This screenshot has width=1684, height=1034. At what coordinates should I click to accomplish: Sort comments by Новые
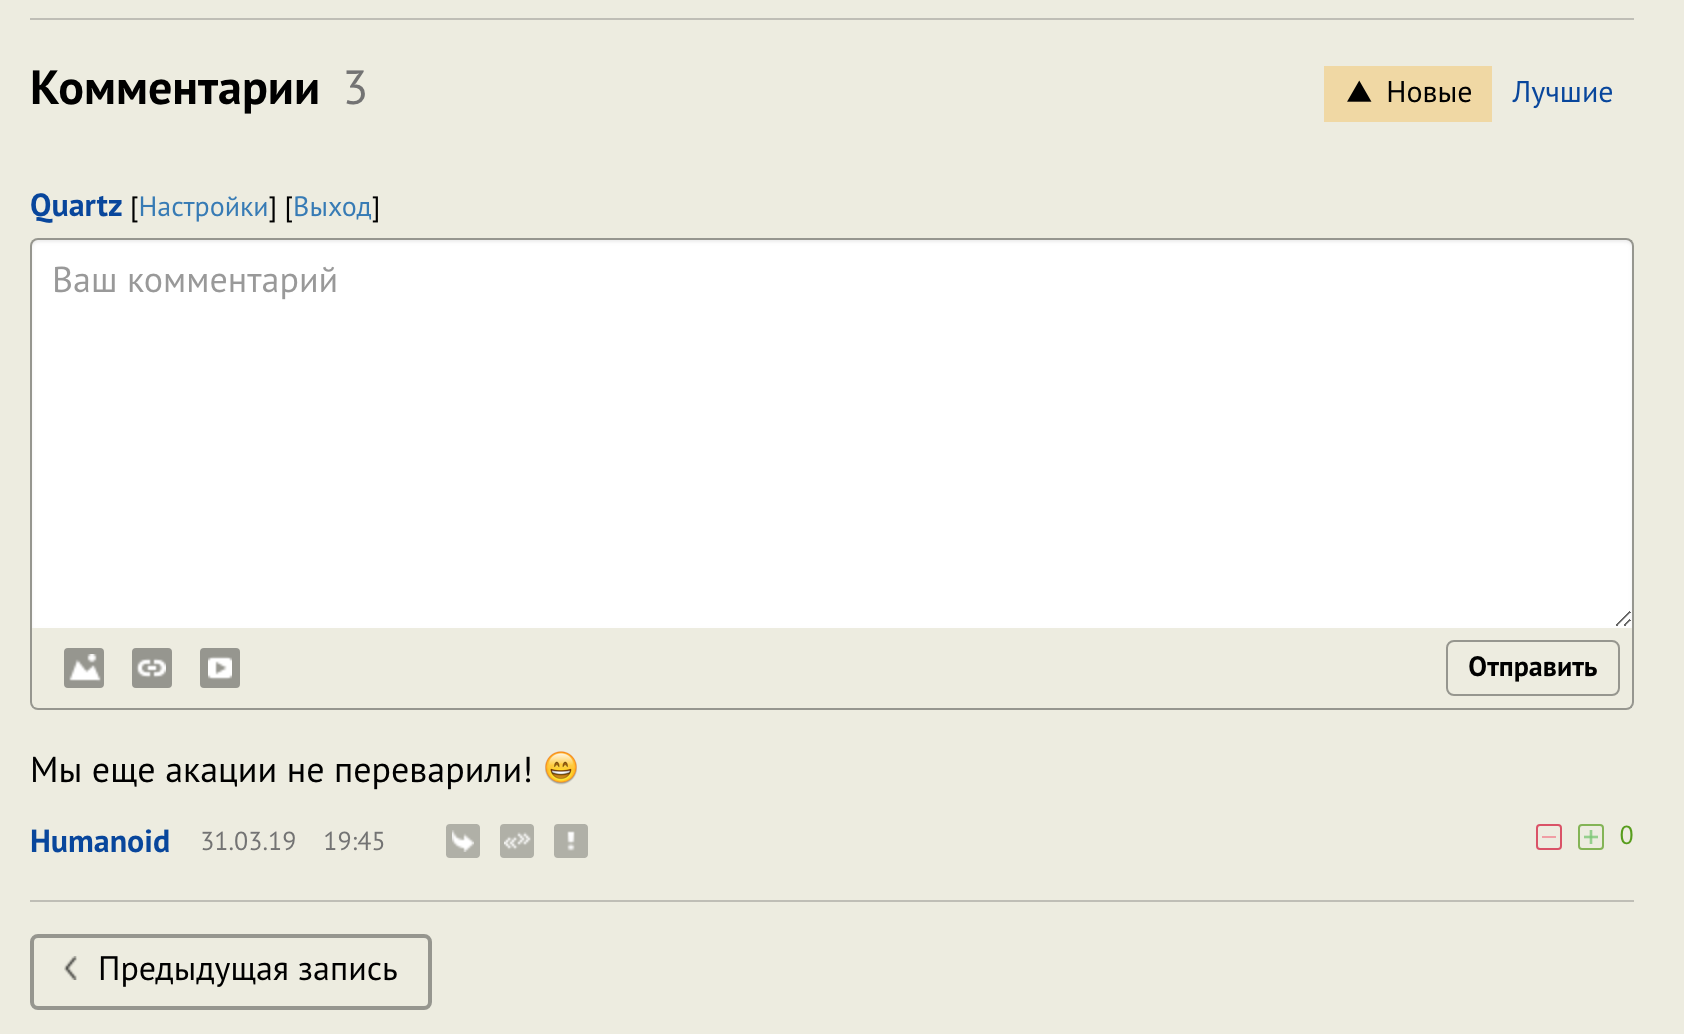[x=1408, y=94]
